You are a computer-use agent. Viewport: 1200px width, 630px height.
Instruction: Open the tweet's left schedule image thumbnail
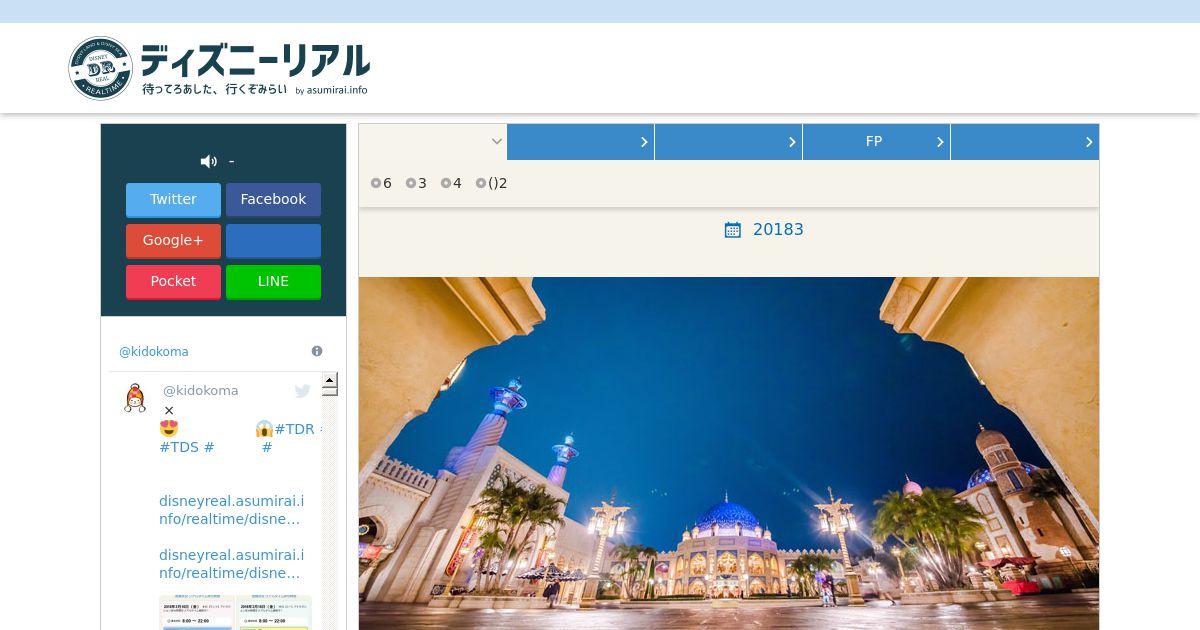(196, 612)
